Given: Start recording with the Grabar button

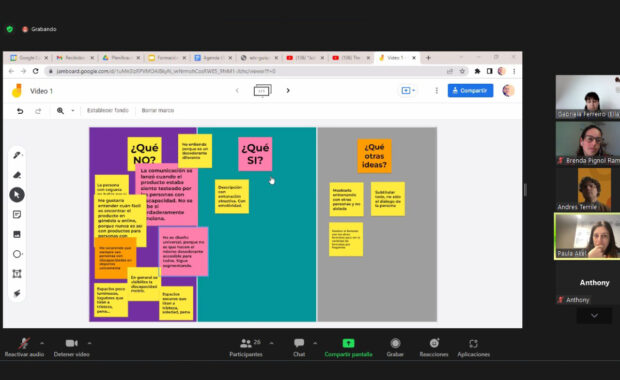Looking at the screenshot, I should click(x=395, y=347).
